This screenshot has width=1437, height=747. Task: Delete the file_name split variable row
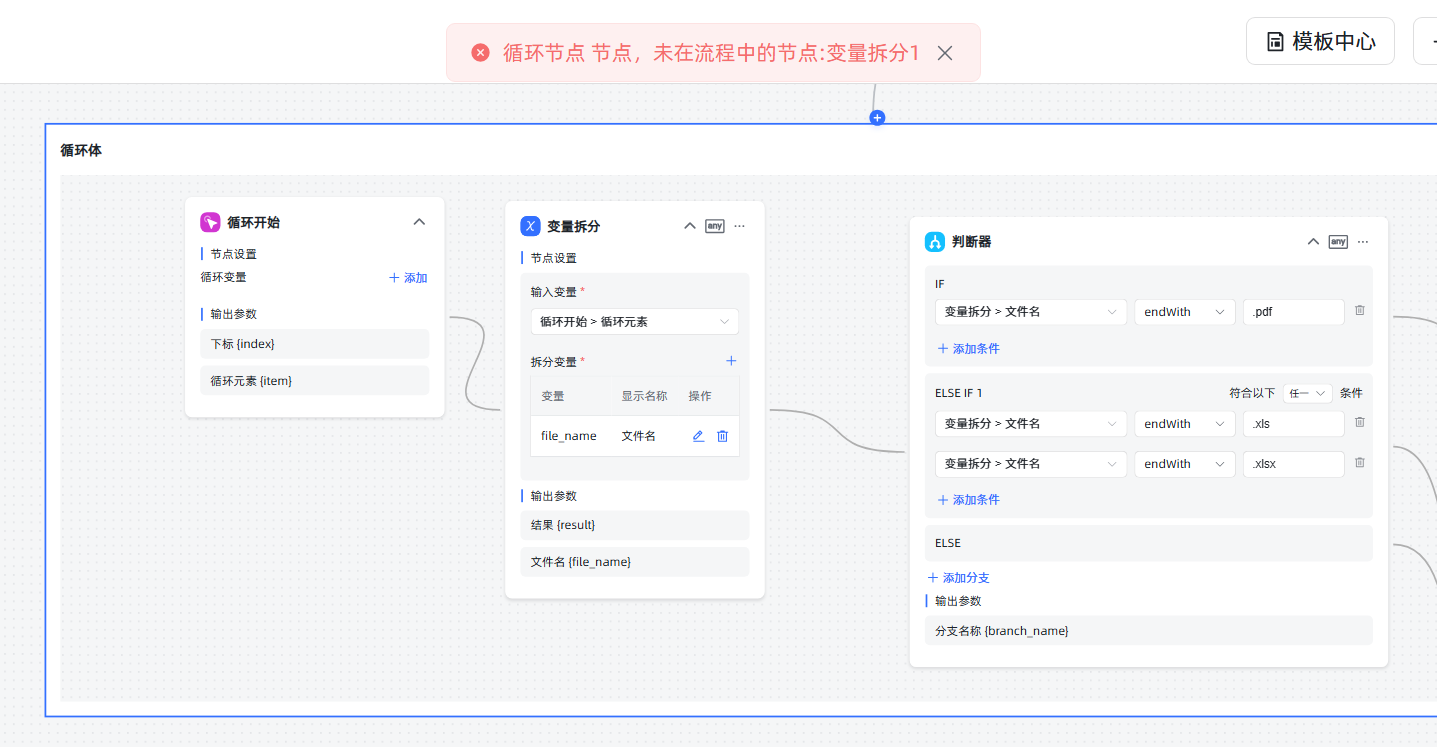point(722,436)
